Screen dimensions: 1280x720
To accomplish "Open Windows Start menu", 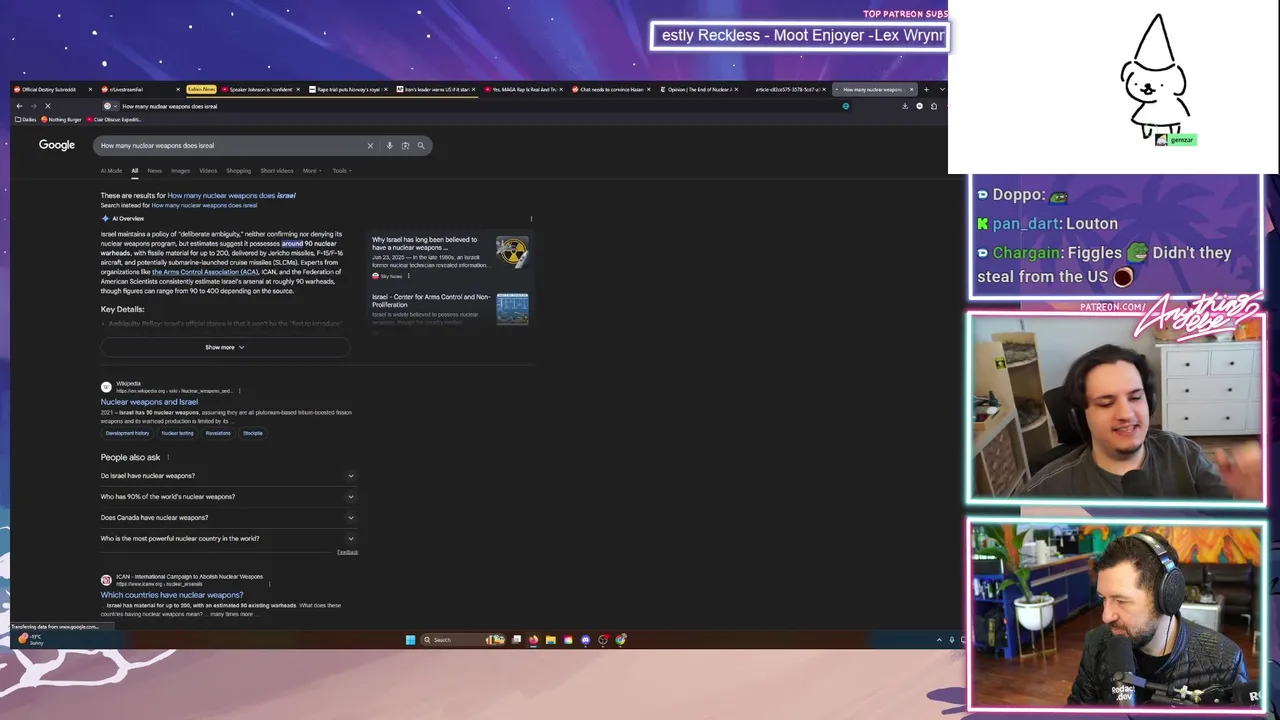I will coord(410,640).
